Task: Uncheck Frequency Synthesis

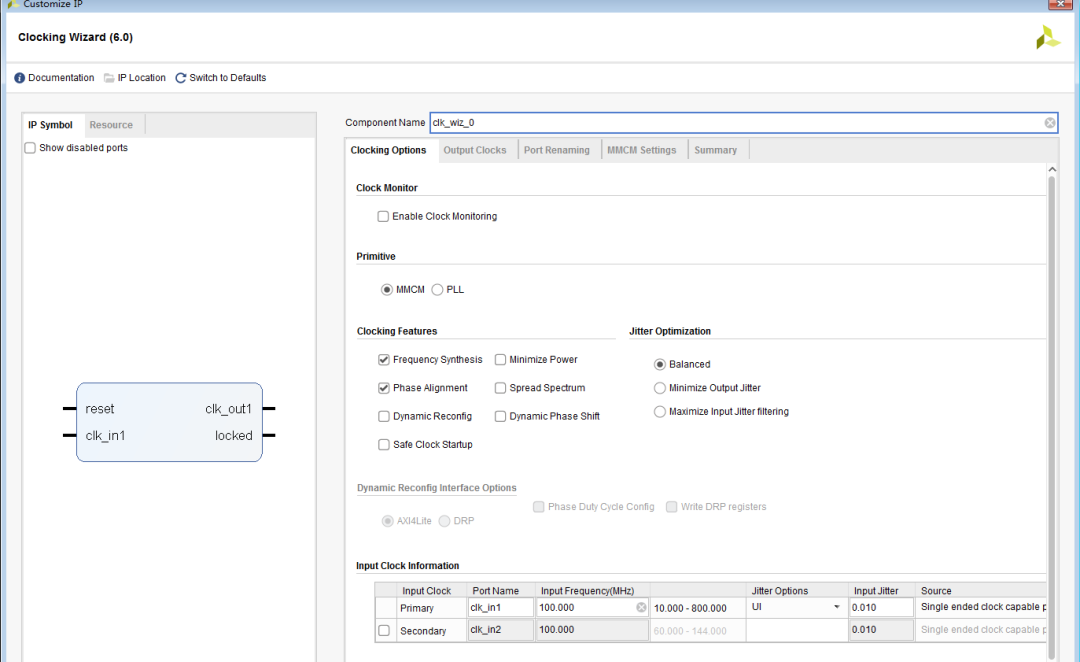Action: click(384, 360)
